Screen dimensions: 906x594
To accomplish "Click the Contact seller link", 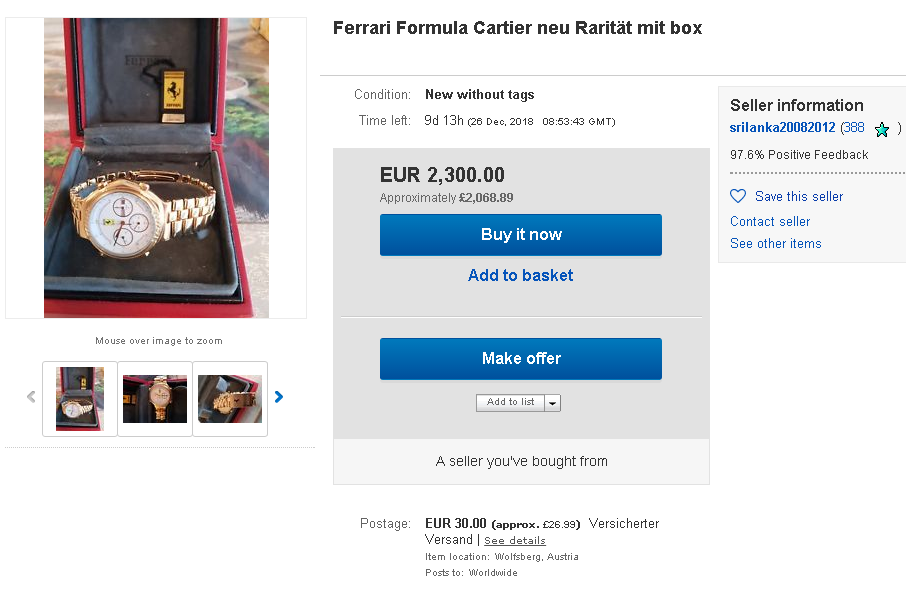I will pyautogui.click(x=770, y=221).
